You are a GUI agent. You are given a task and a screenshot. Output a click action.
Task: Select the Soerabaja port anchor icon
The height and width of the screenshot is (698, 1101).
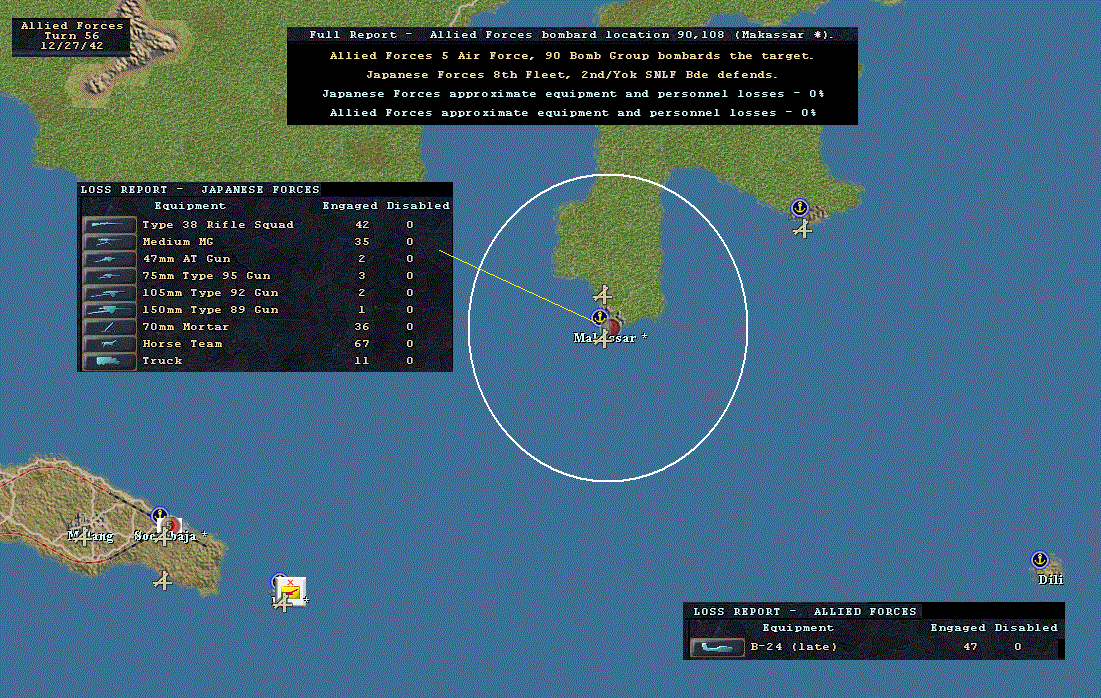click(x=159, y=515)
